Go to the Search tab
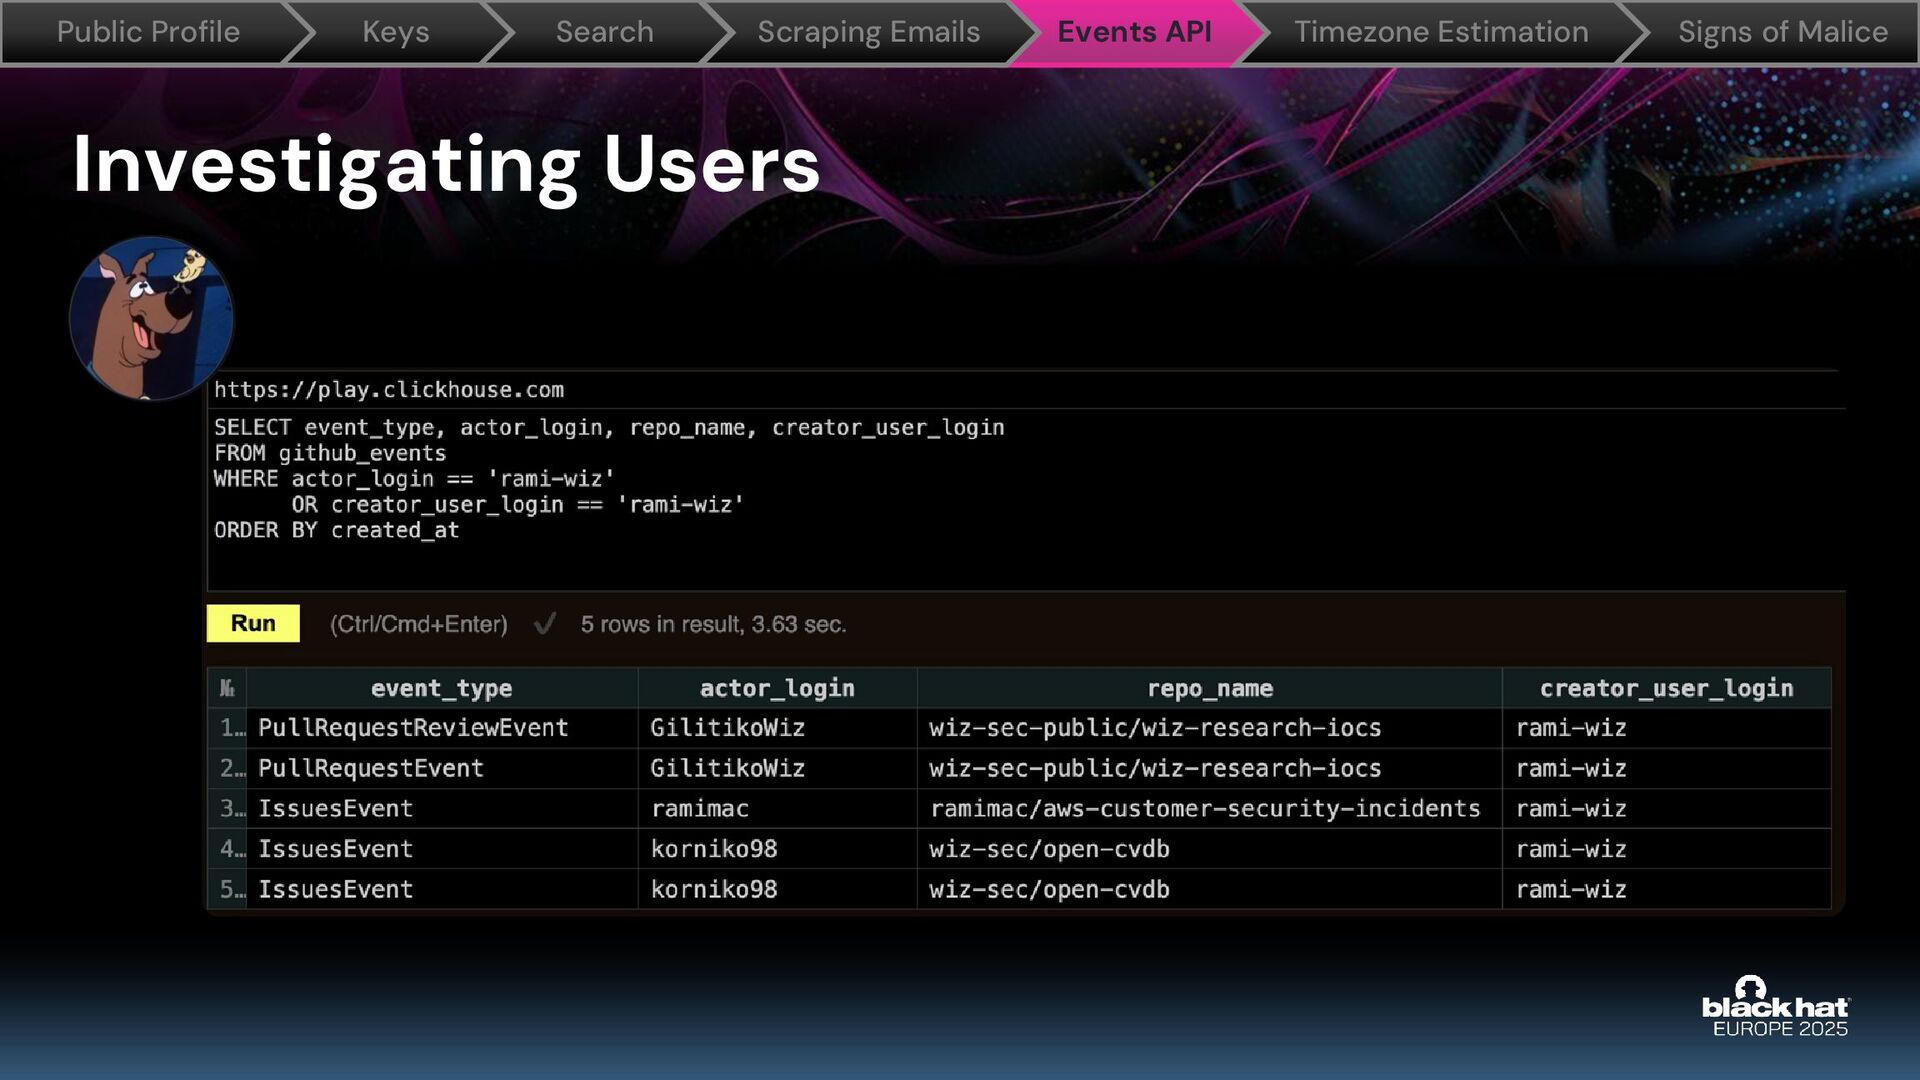 coord(604,32)
